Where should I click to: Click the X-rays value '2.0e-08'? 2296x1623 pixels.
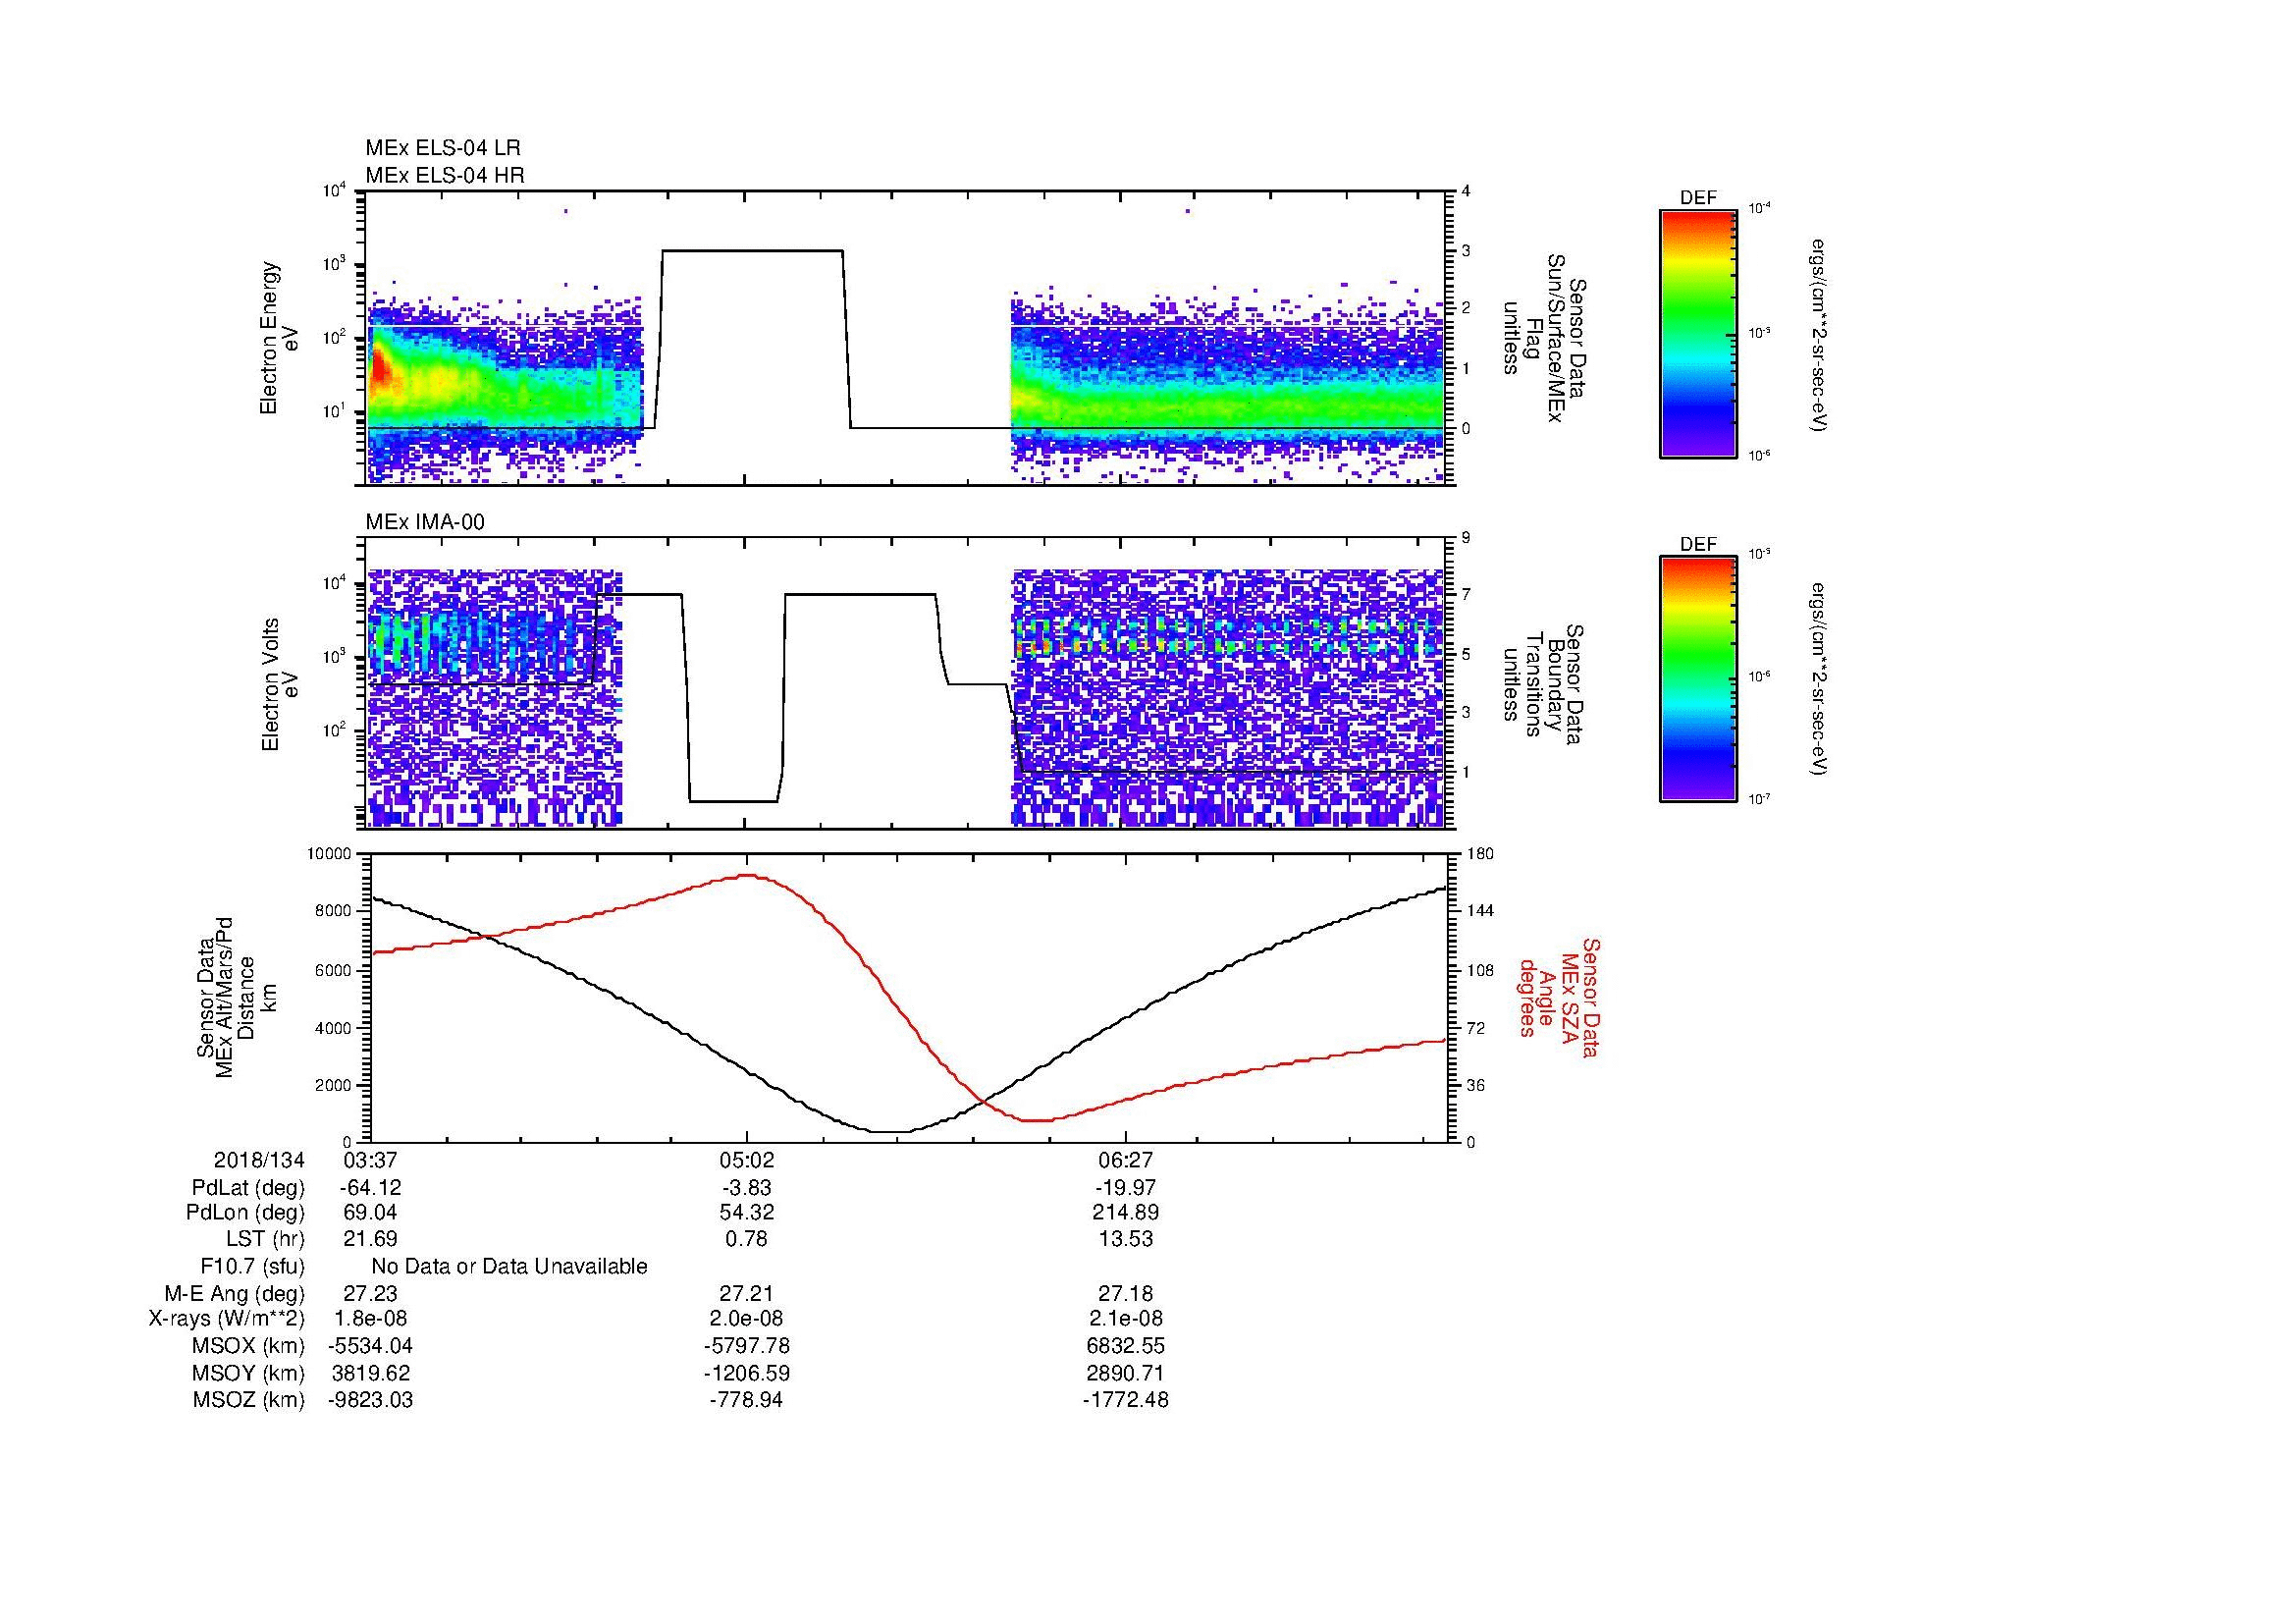[x=746, y=1319]
